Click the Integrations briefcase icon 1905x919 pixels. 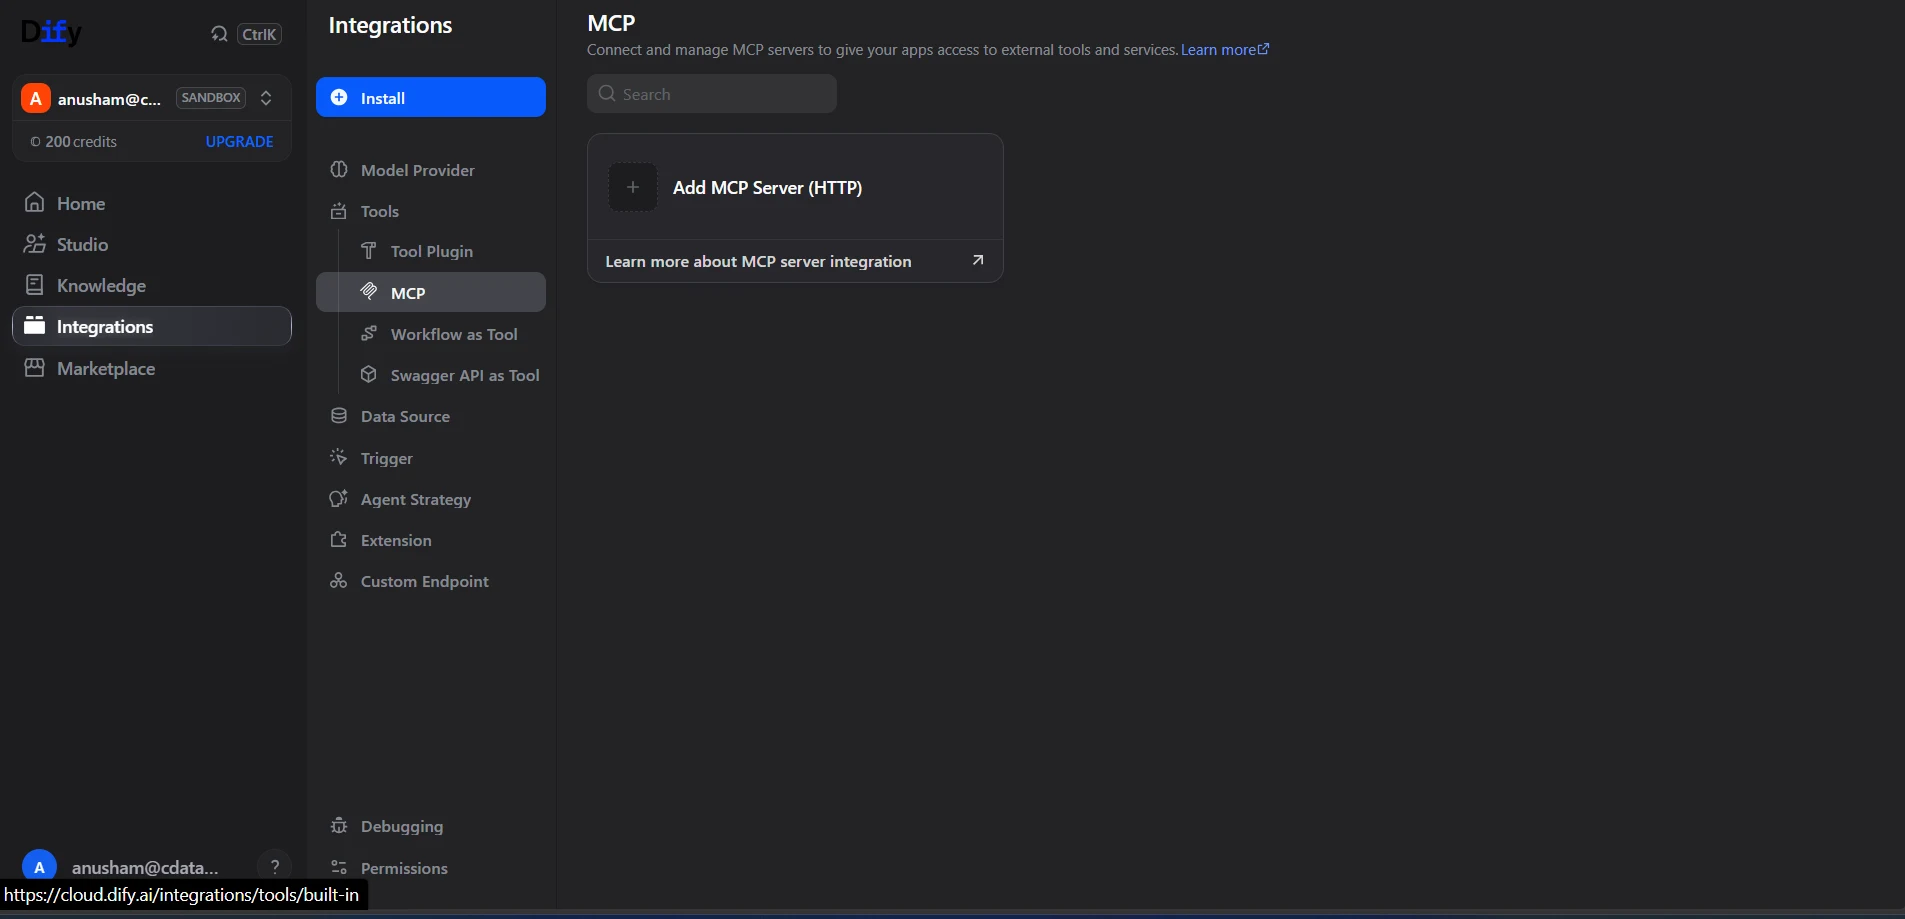tap(35, 326)
